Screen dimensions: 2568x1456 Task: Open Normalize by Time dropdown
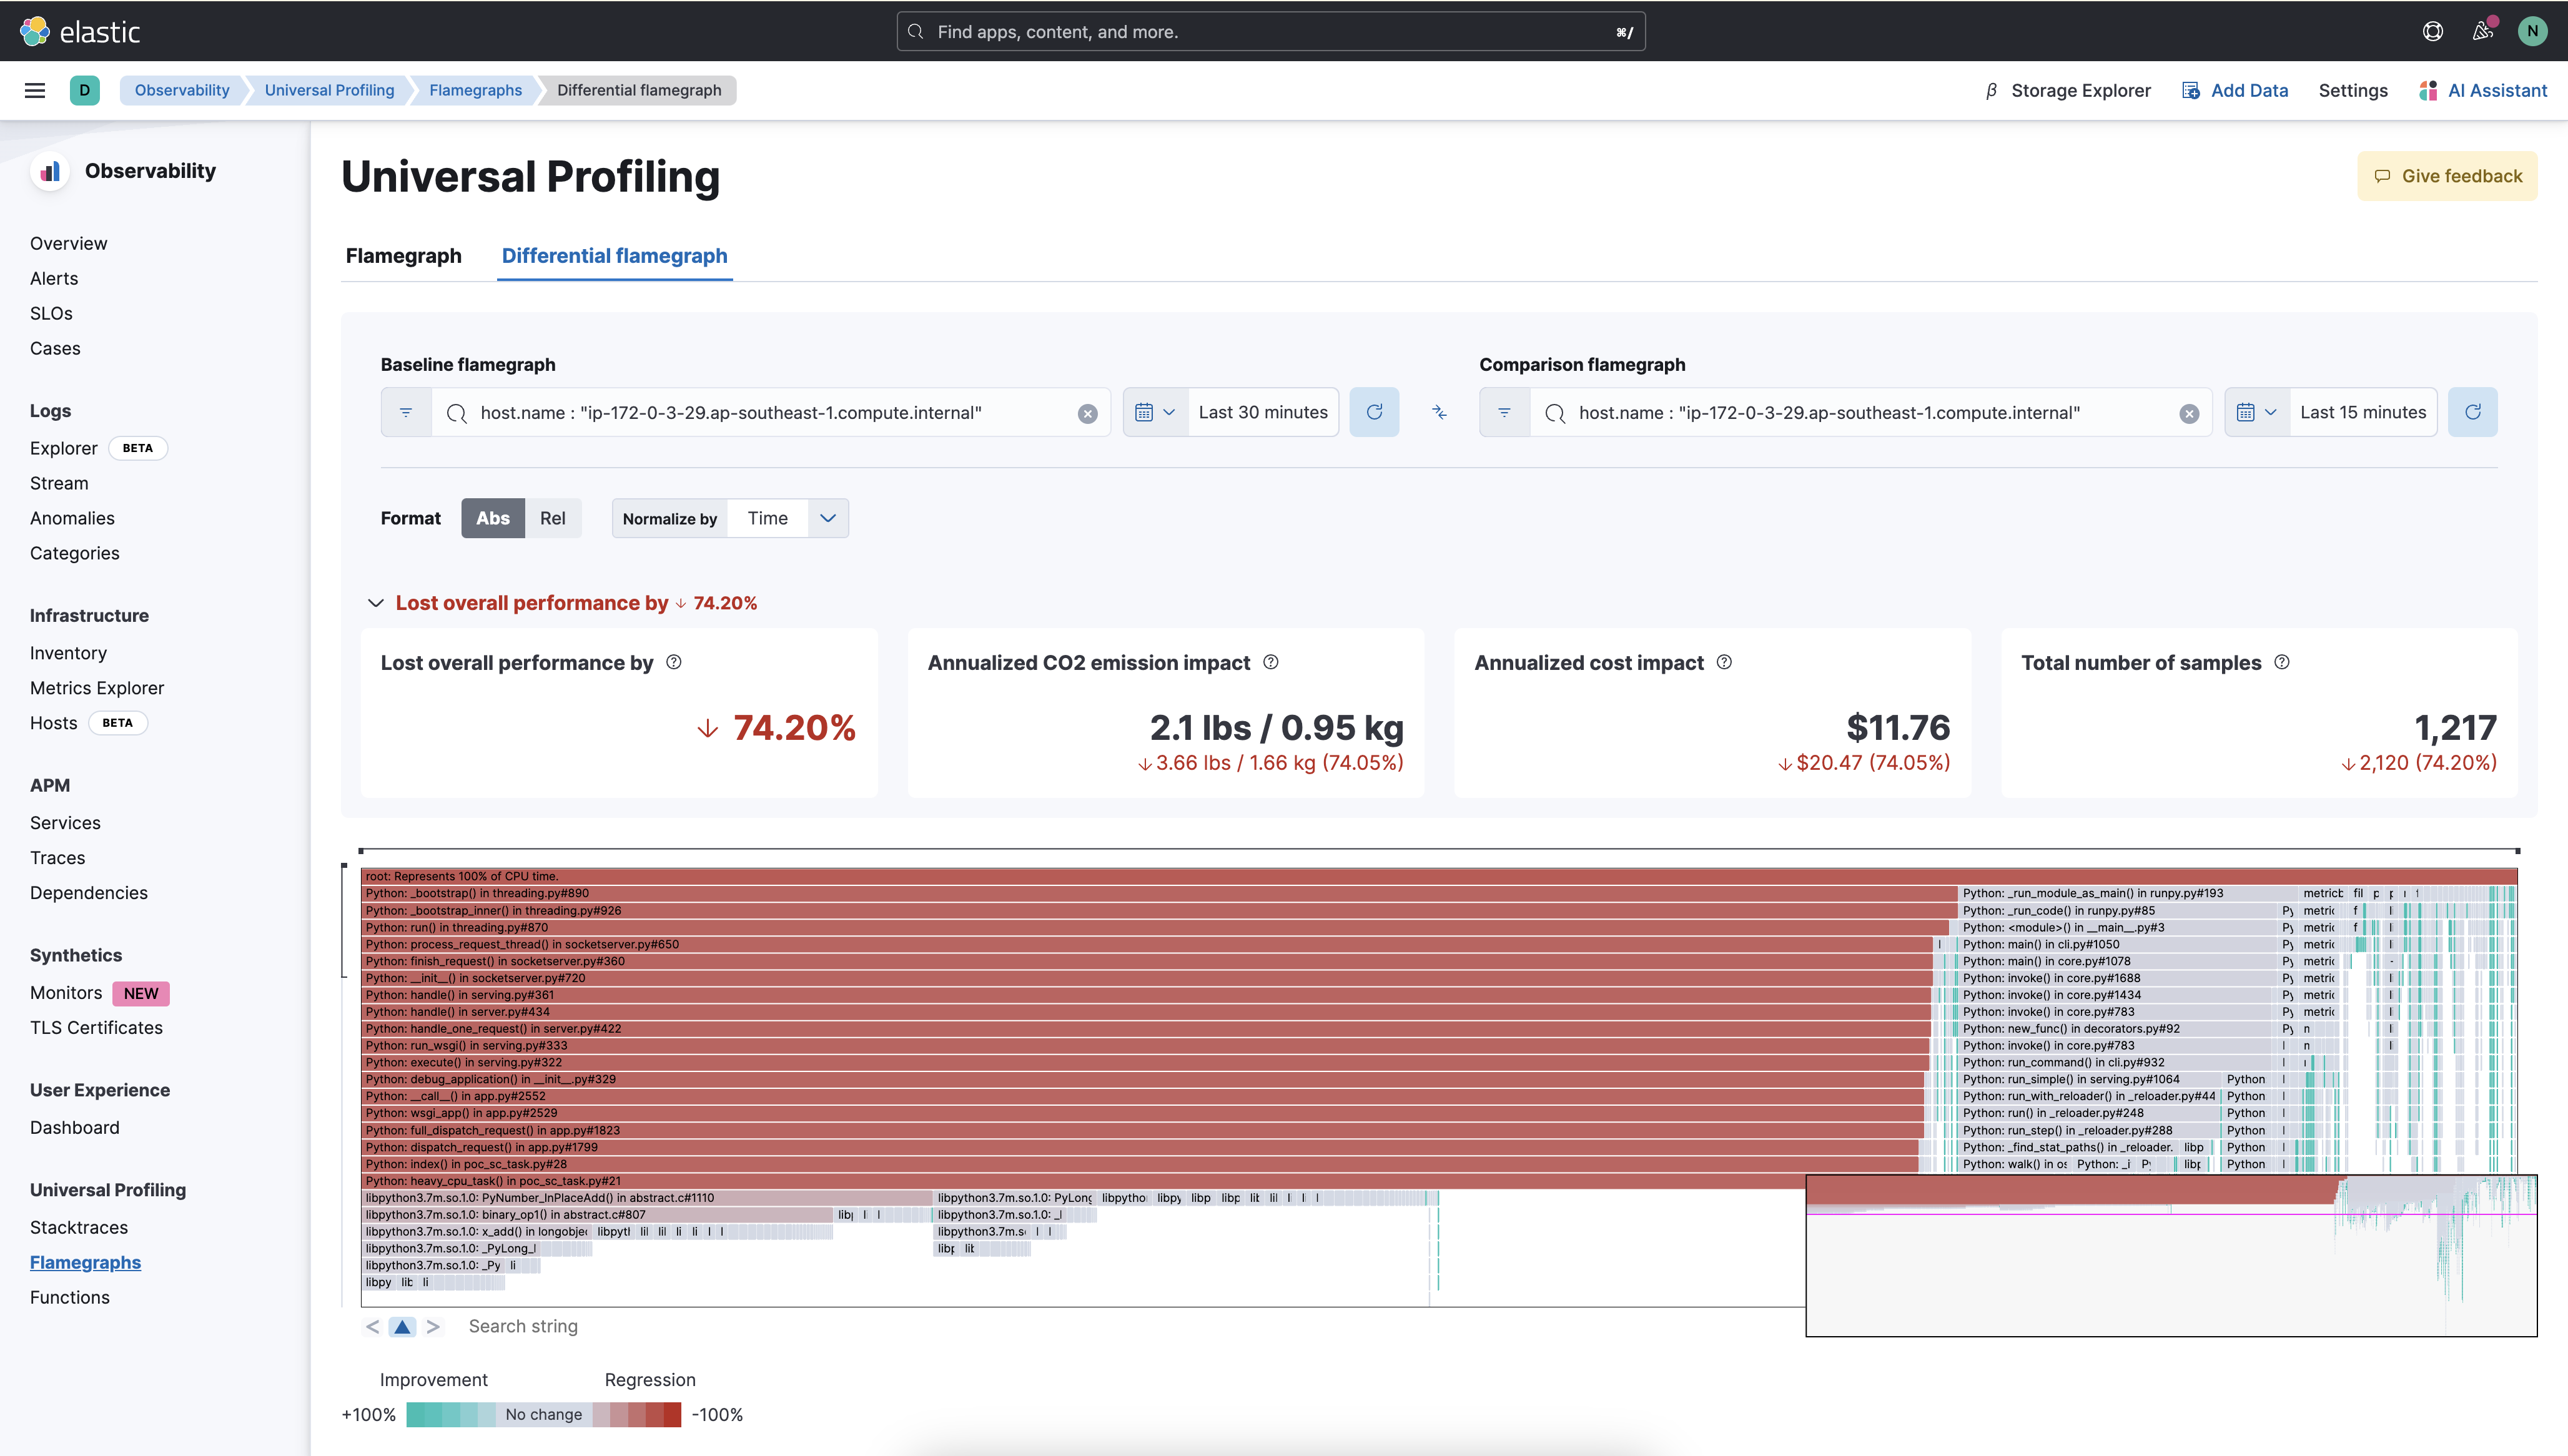point(788,518)
